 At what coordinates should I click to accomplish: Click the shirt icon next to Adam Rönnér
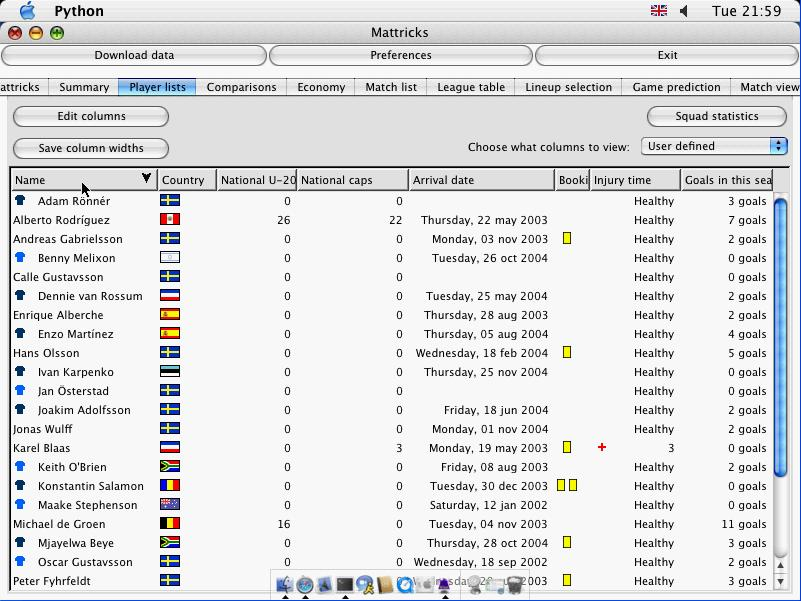(x=20, y=200)
